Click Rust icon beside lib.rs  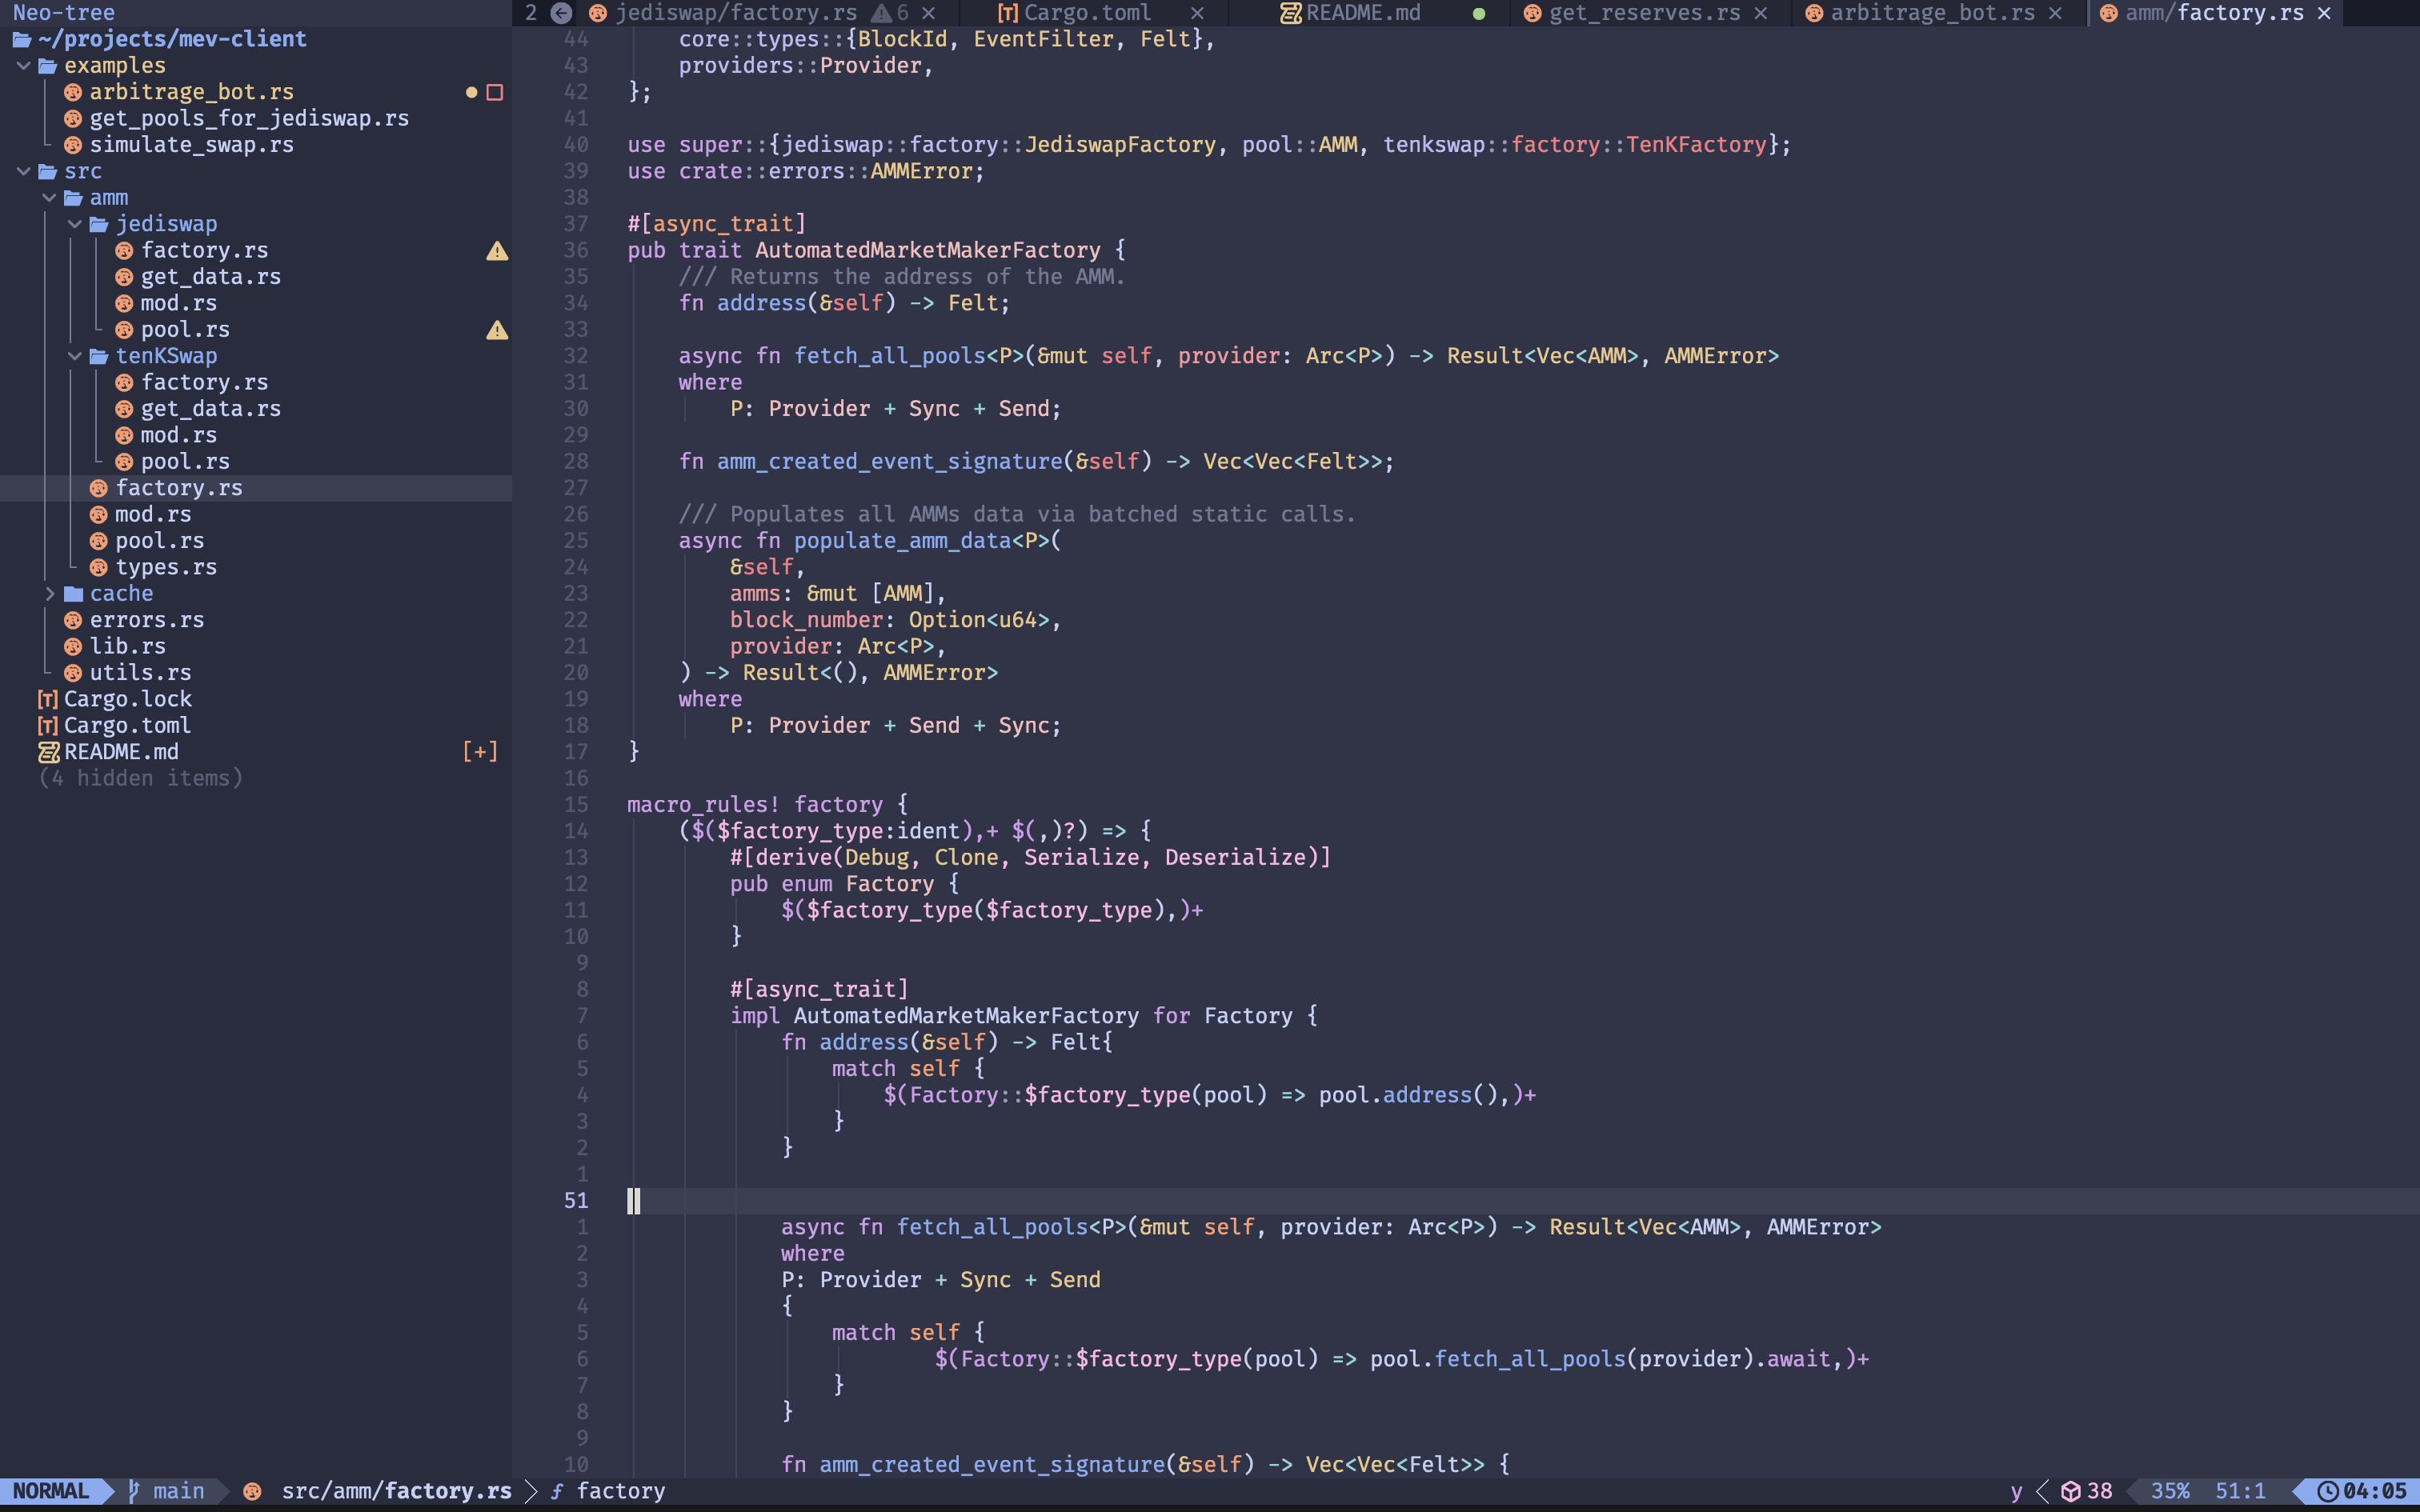click(73, 647)
